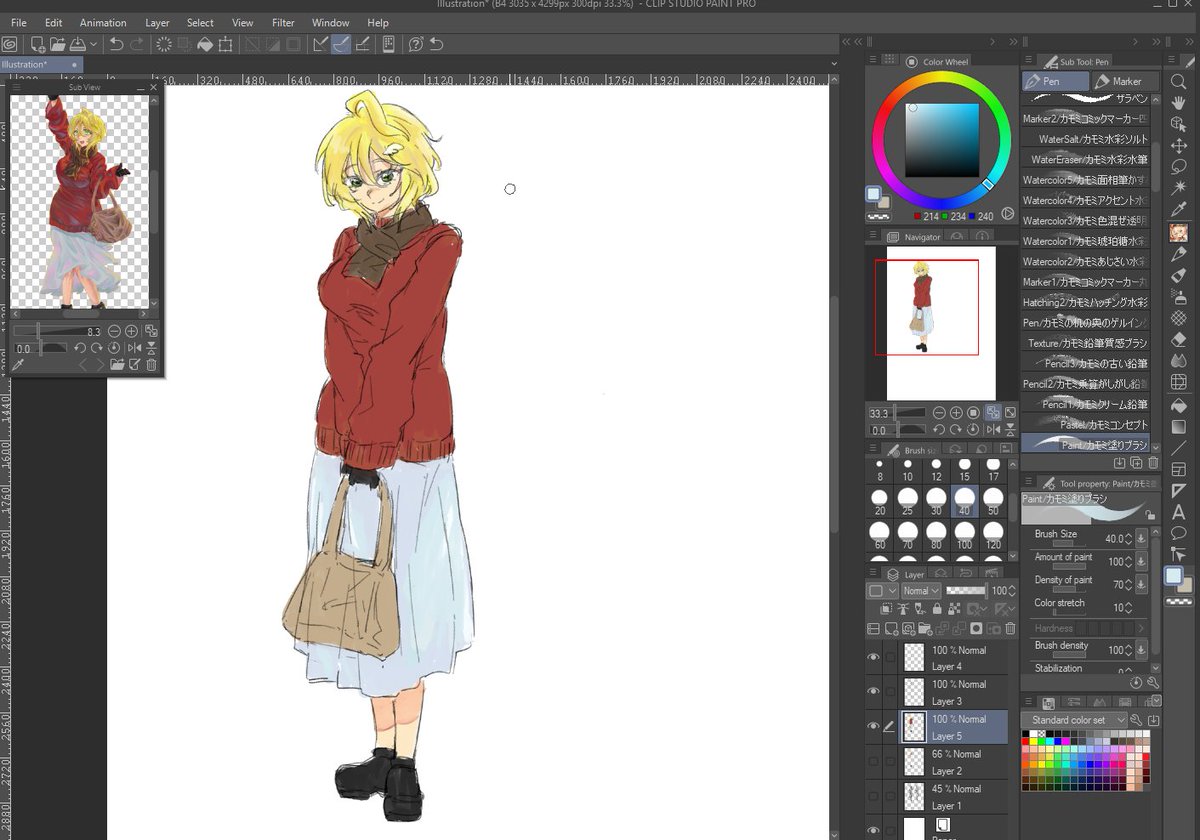Select the Eraser tool
This screenshot has width=1200, height=840.
tap(1179, 340)
